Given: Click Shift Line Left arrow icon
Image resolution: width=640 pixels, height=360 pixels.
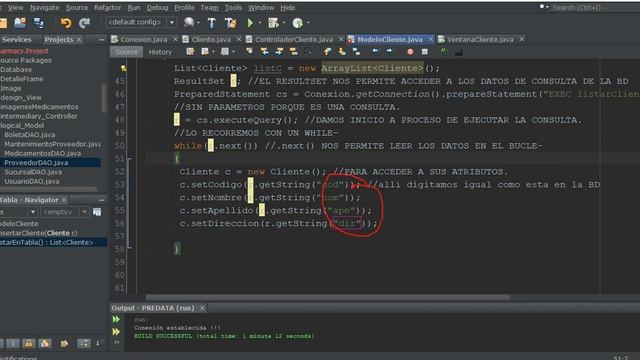Looking at the screenshot, I should tap(375, 51).
